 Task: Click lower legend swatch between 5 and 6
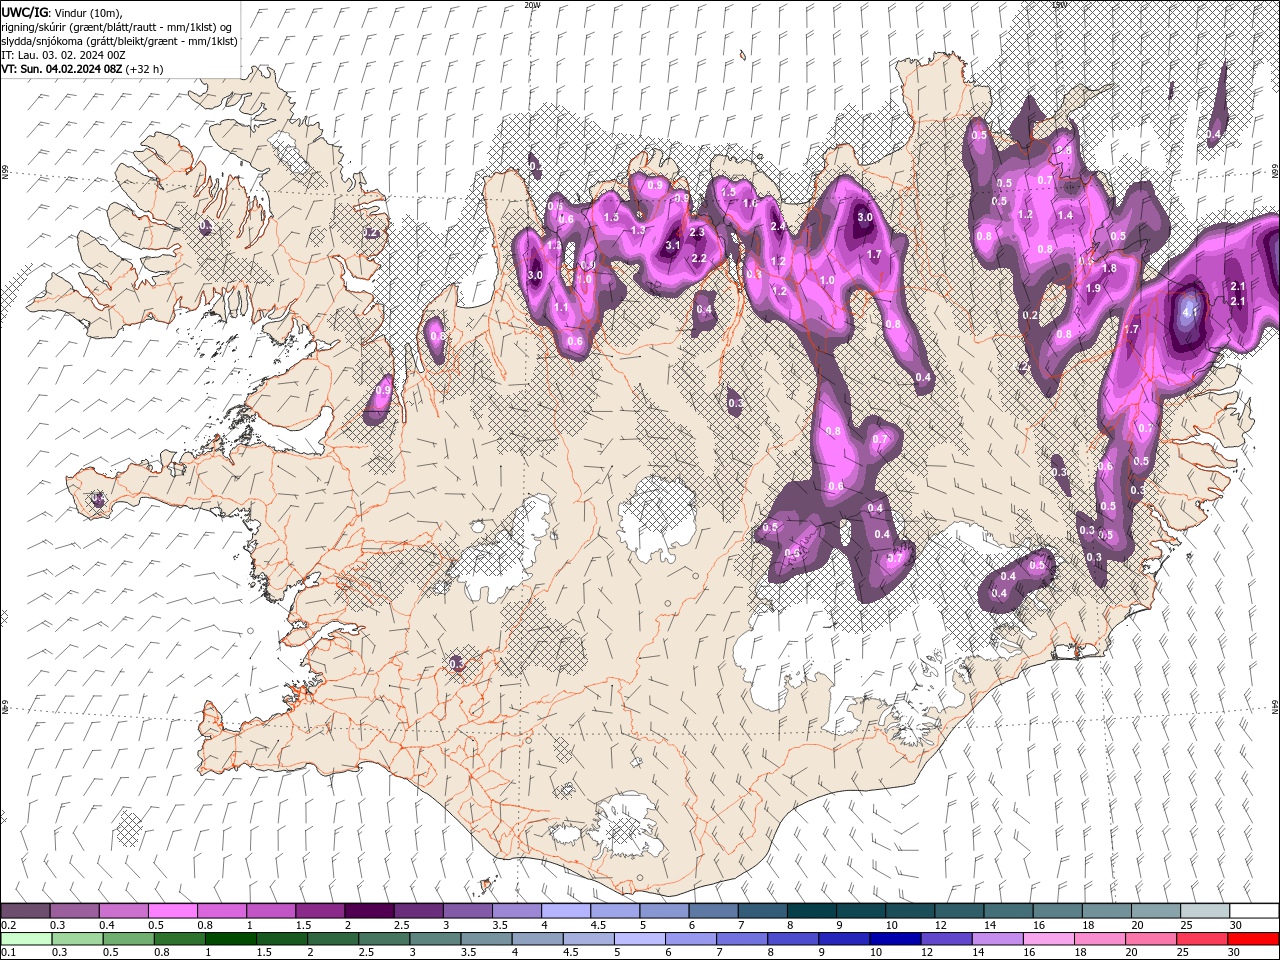(x=641, y=939)
